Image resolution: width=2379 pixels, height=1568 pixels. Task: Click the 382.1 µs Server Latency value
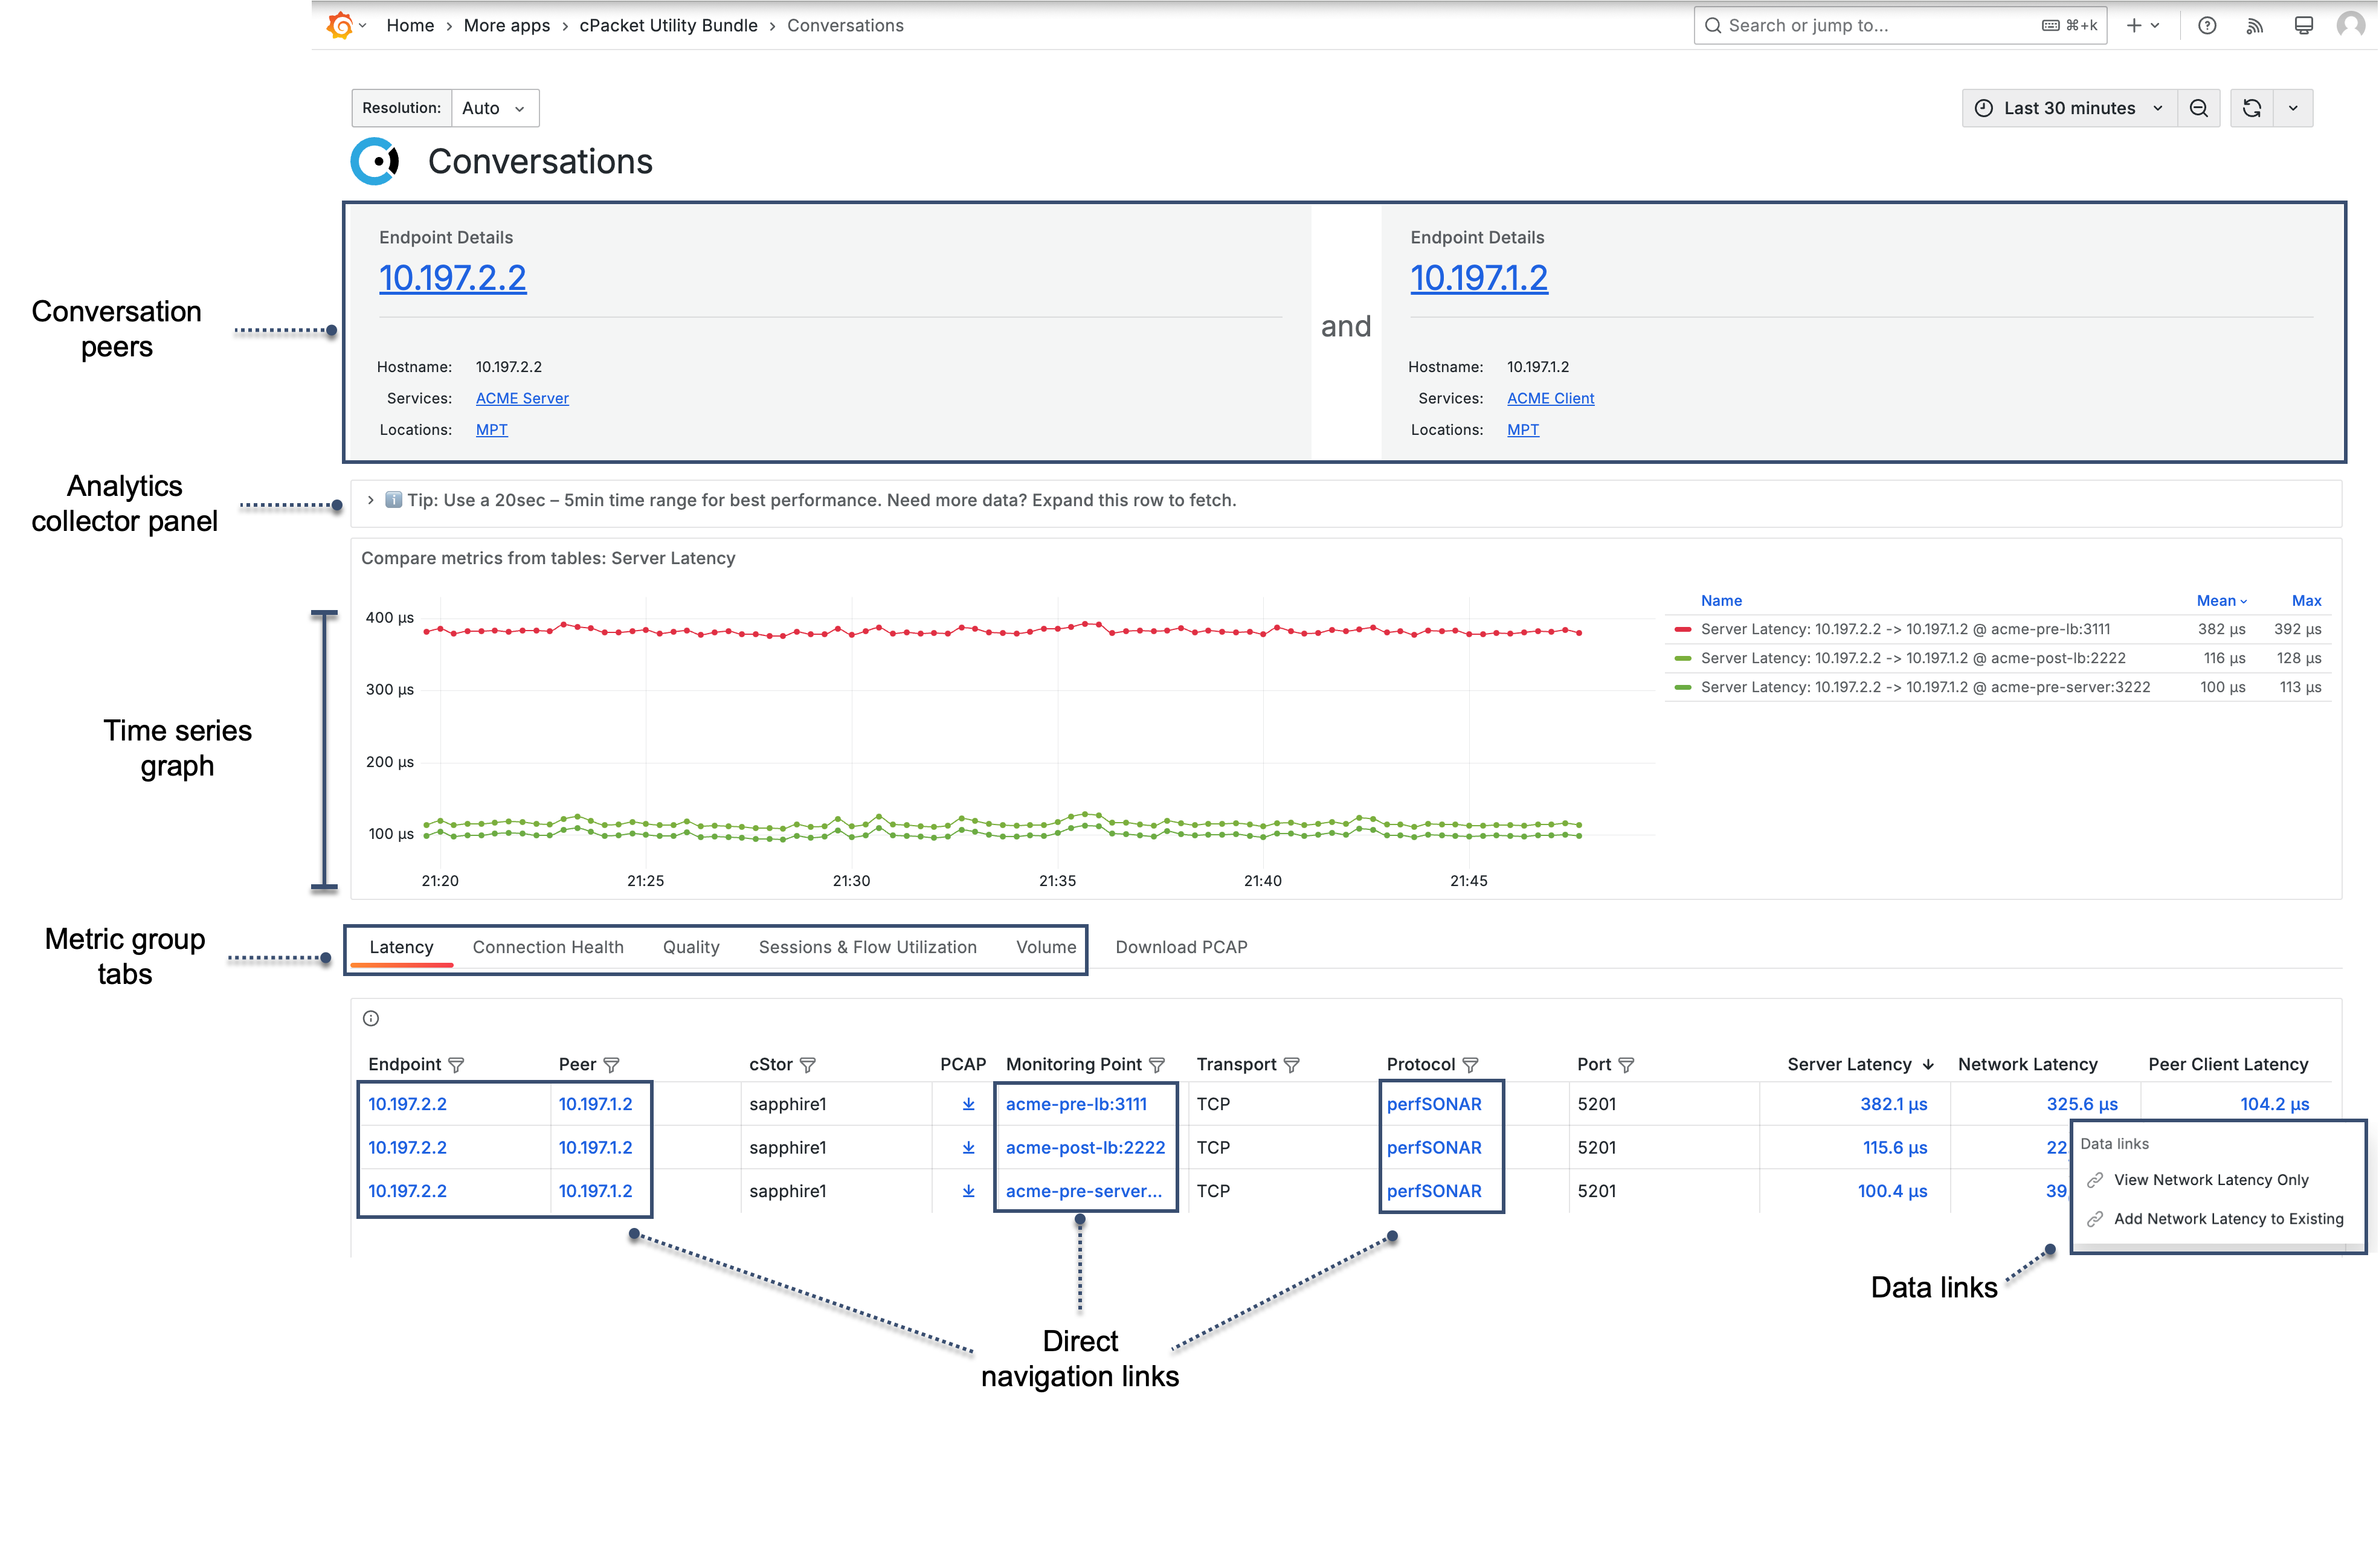click(1893, 1104)
